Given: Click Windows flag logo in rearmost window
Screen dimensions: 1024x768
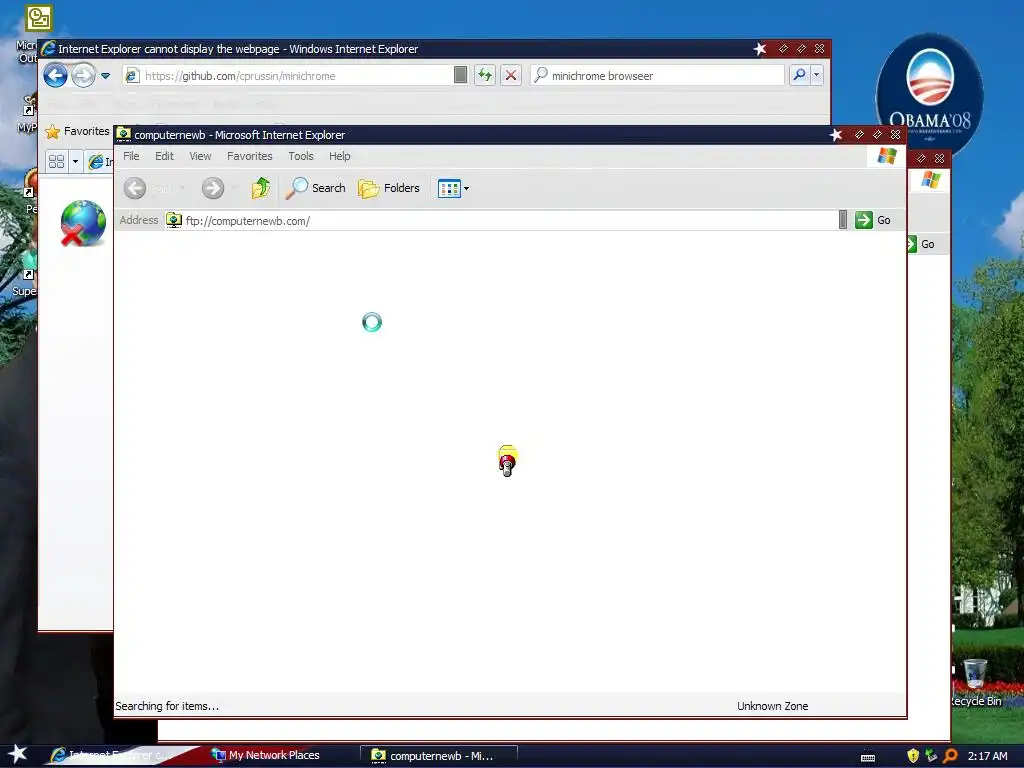Looking at the screenshot, I should click(931, 180).
